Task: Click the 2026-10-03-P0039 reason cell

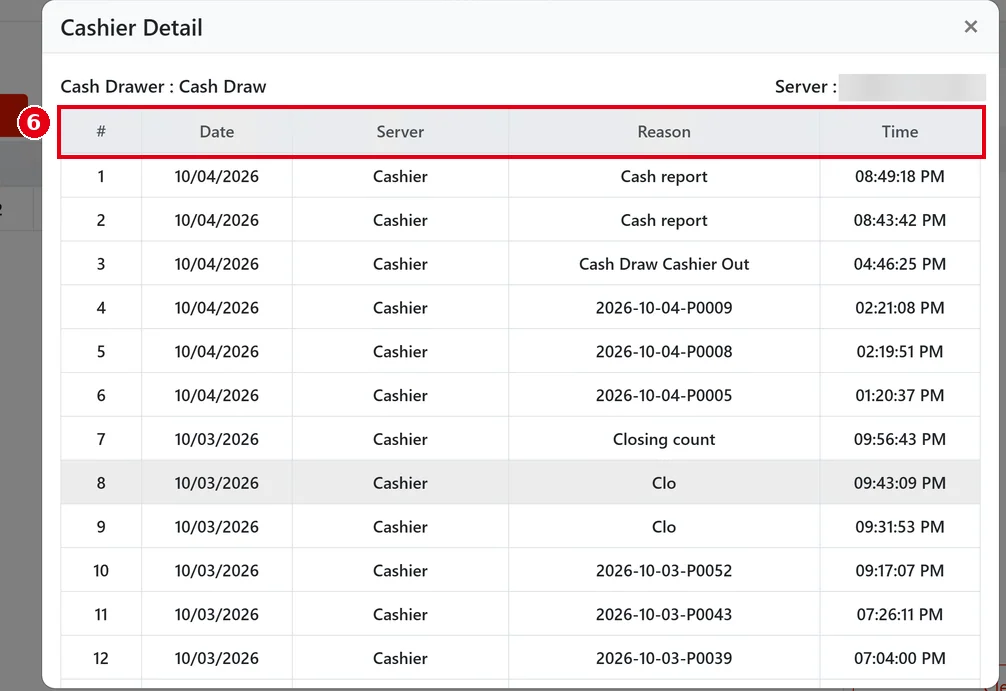Action: point(664,658)
